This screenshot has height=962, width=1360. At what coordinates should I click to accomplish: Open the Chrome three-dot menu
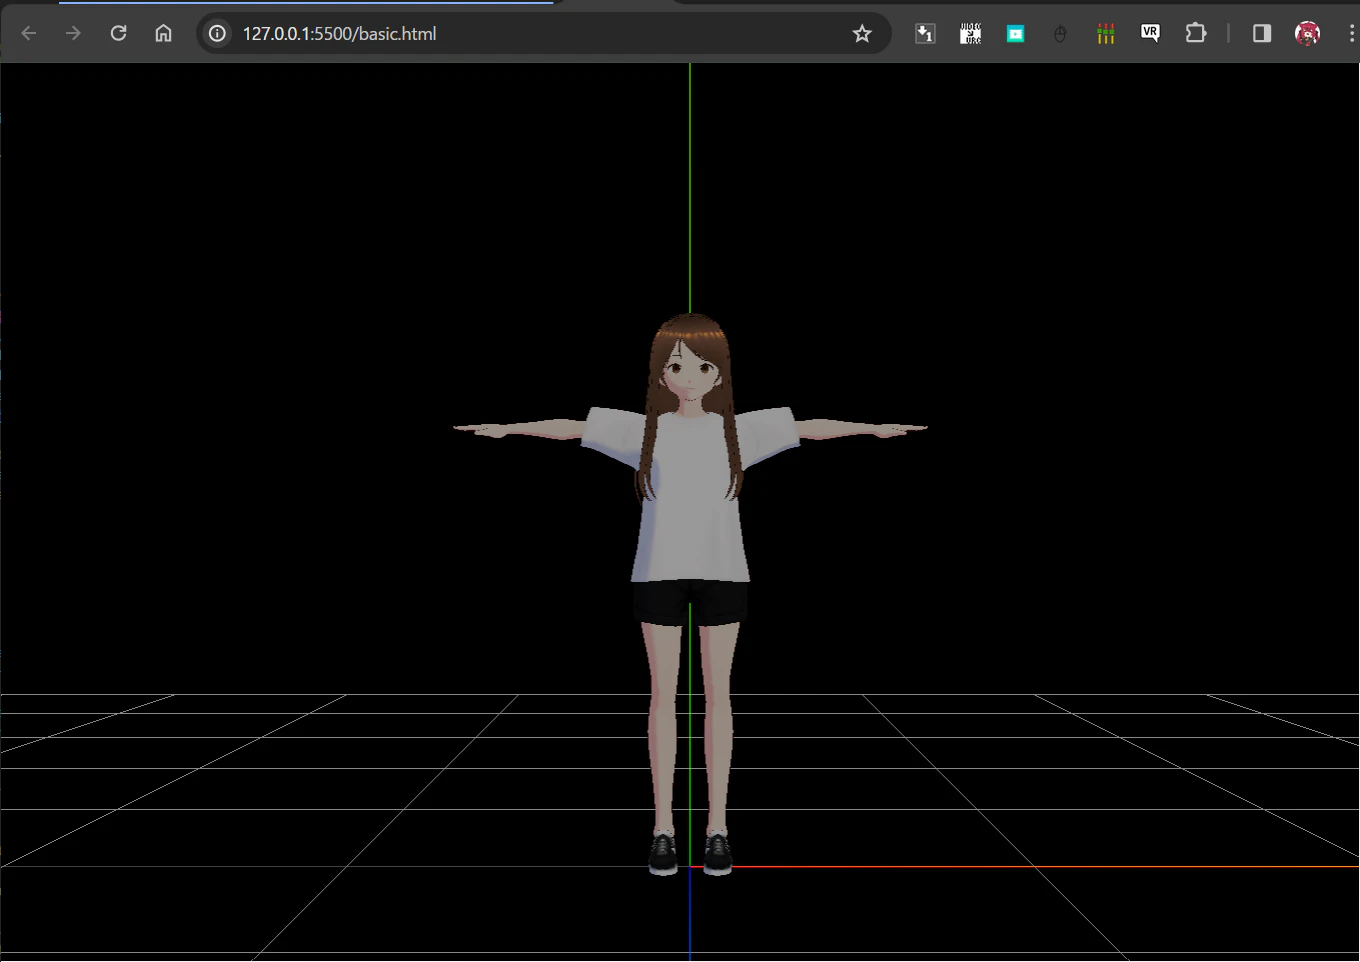click(1351, 34)
